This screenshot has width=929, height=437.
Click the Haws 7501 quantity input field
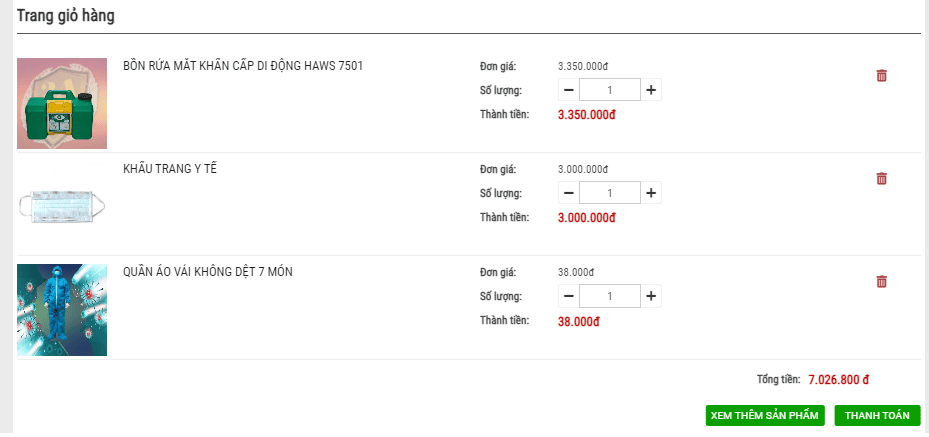610,90
